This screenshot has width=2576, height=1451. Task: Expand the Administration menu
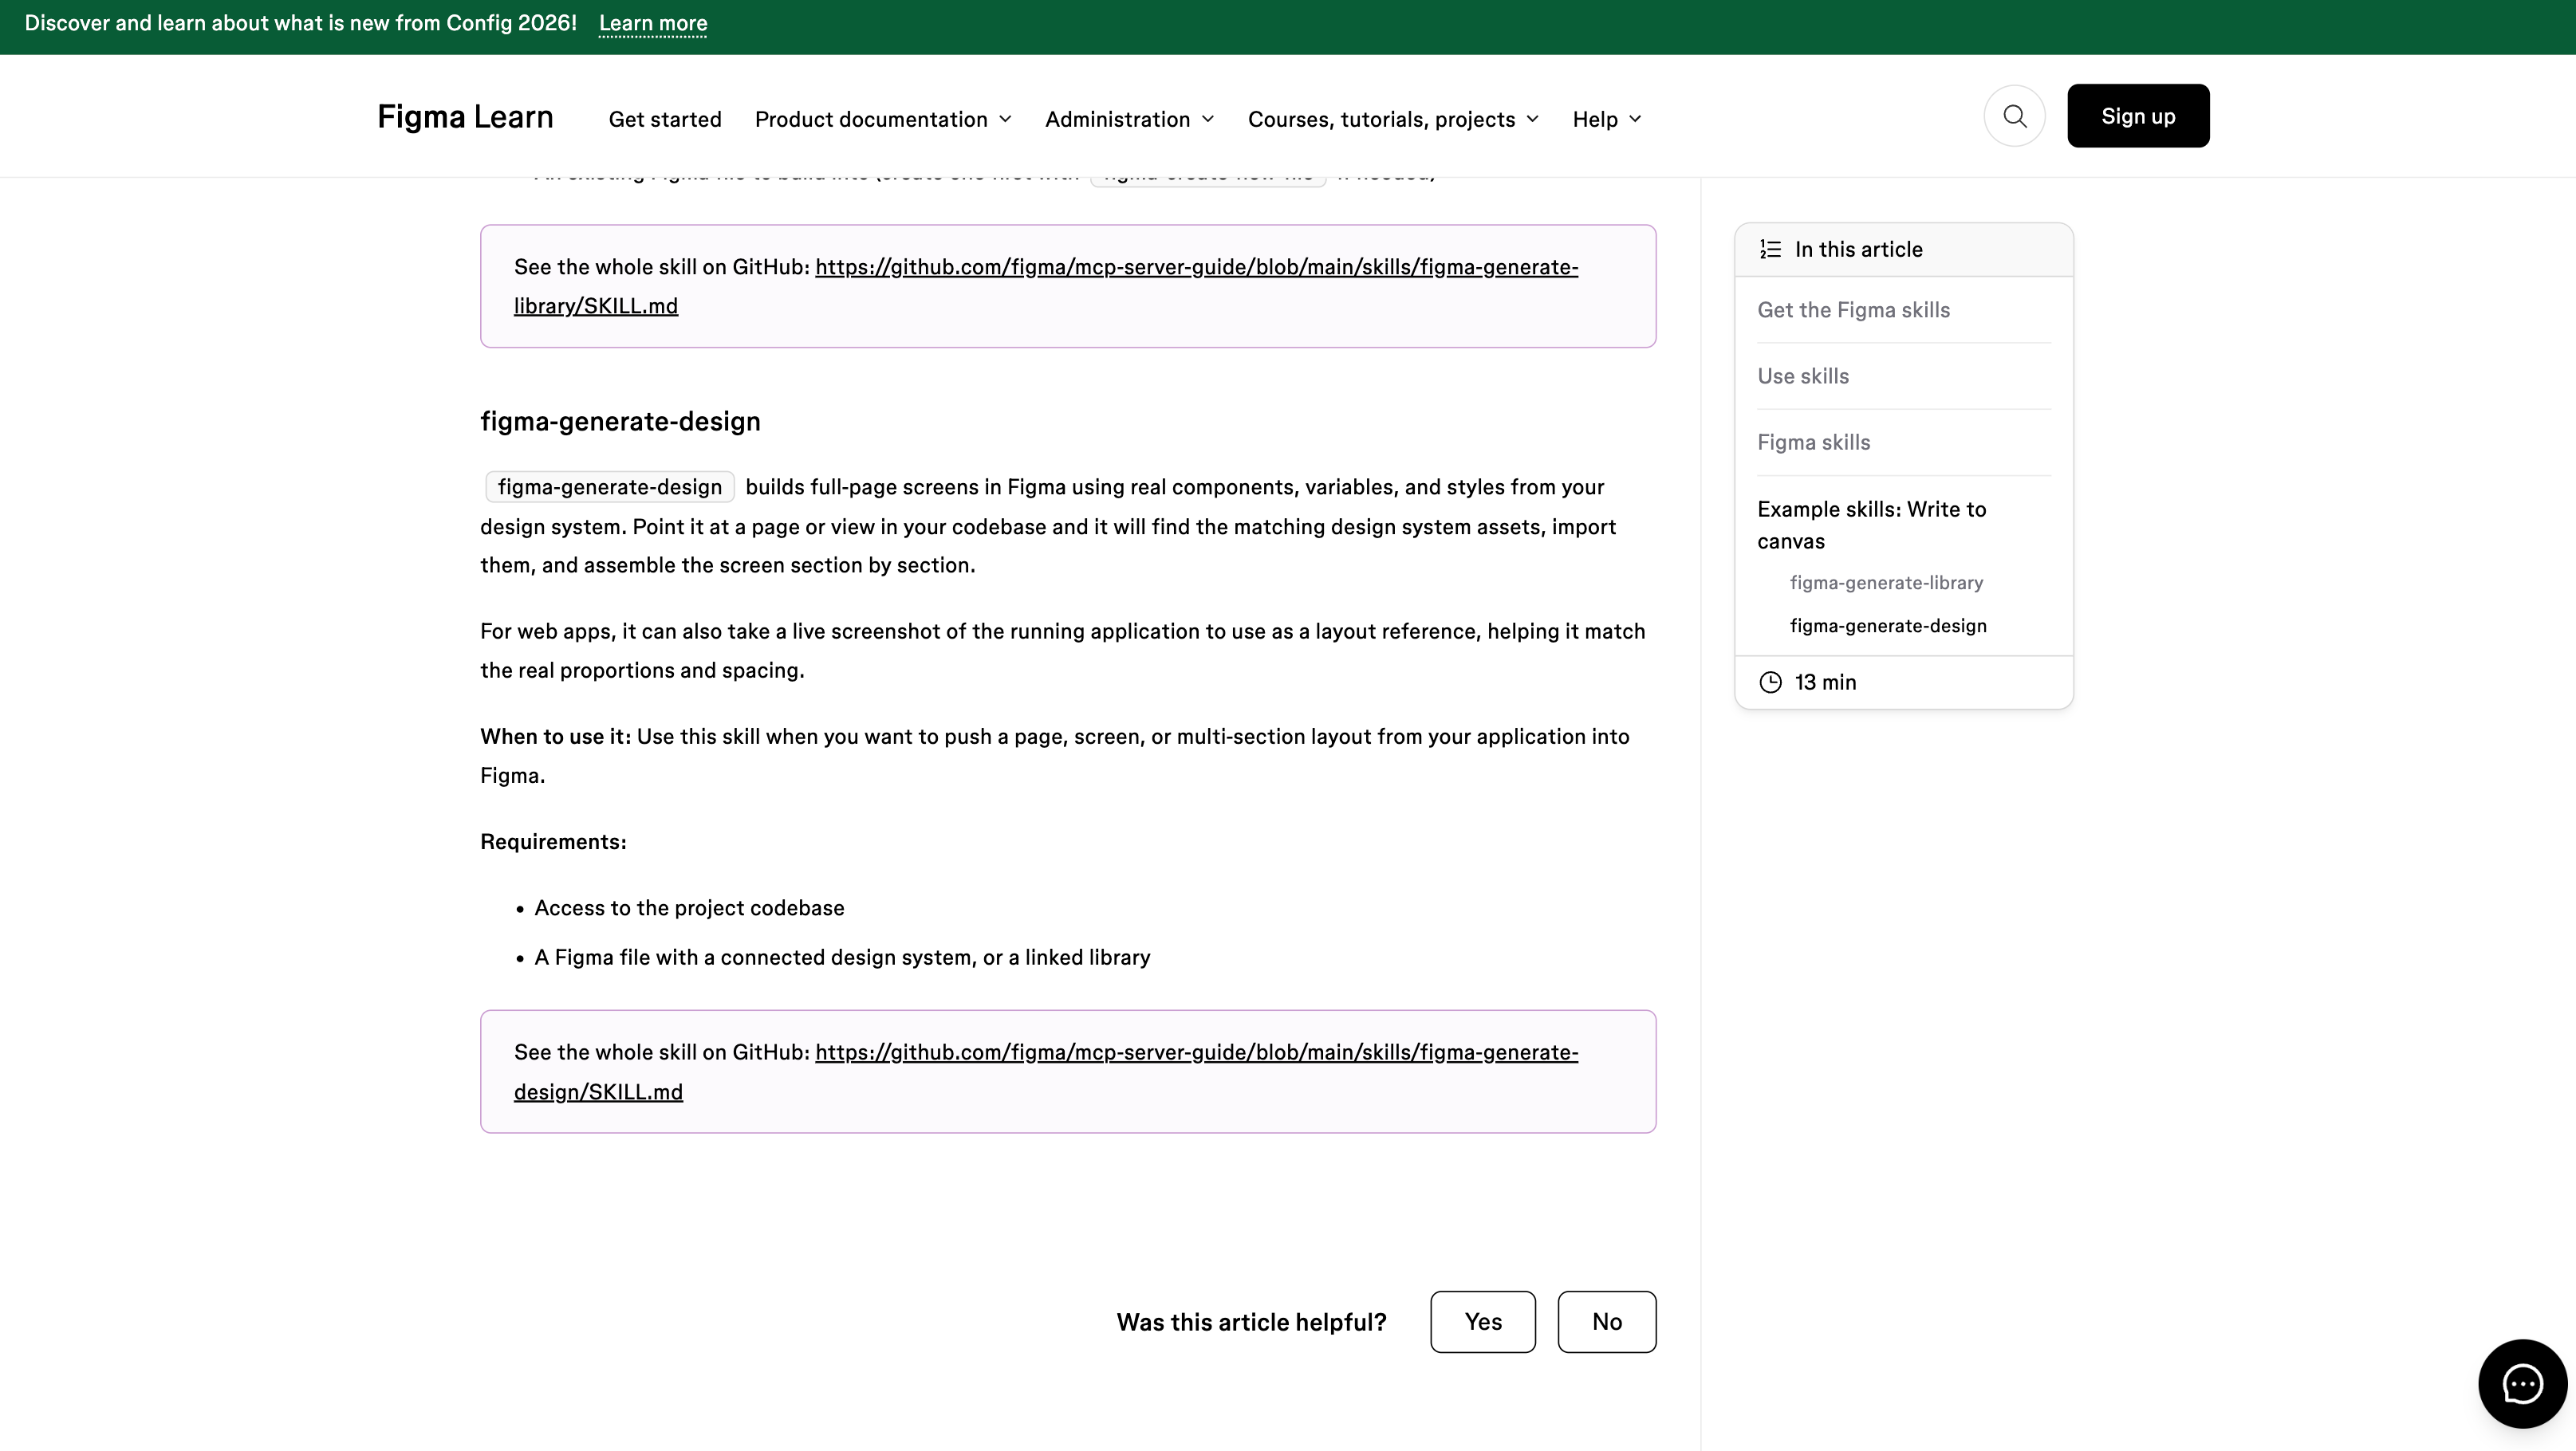point(1130,119)
